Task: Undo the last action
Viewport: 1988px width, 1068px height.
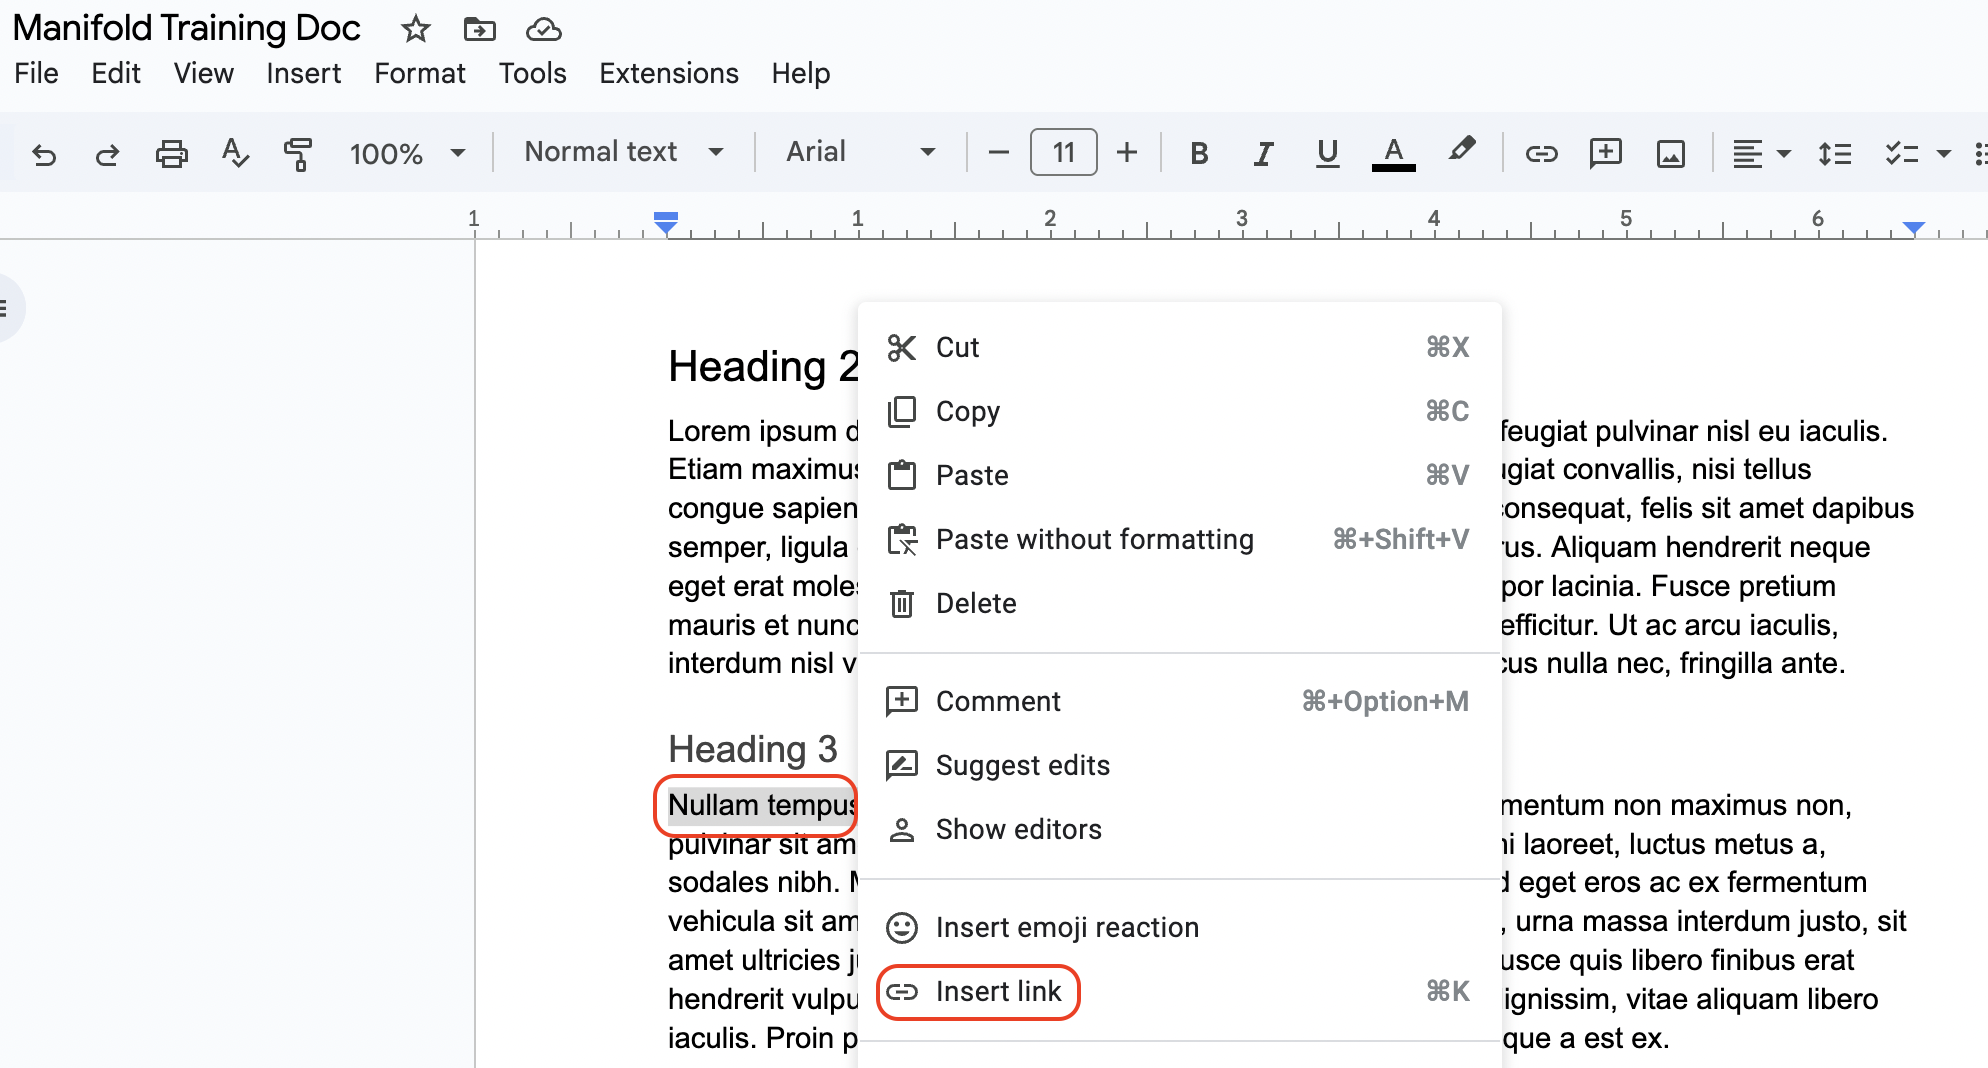Action: coord(44,153)
